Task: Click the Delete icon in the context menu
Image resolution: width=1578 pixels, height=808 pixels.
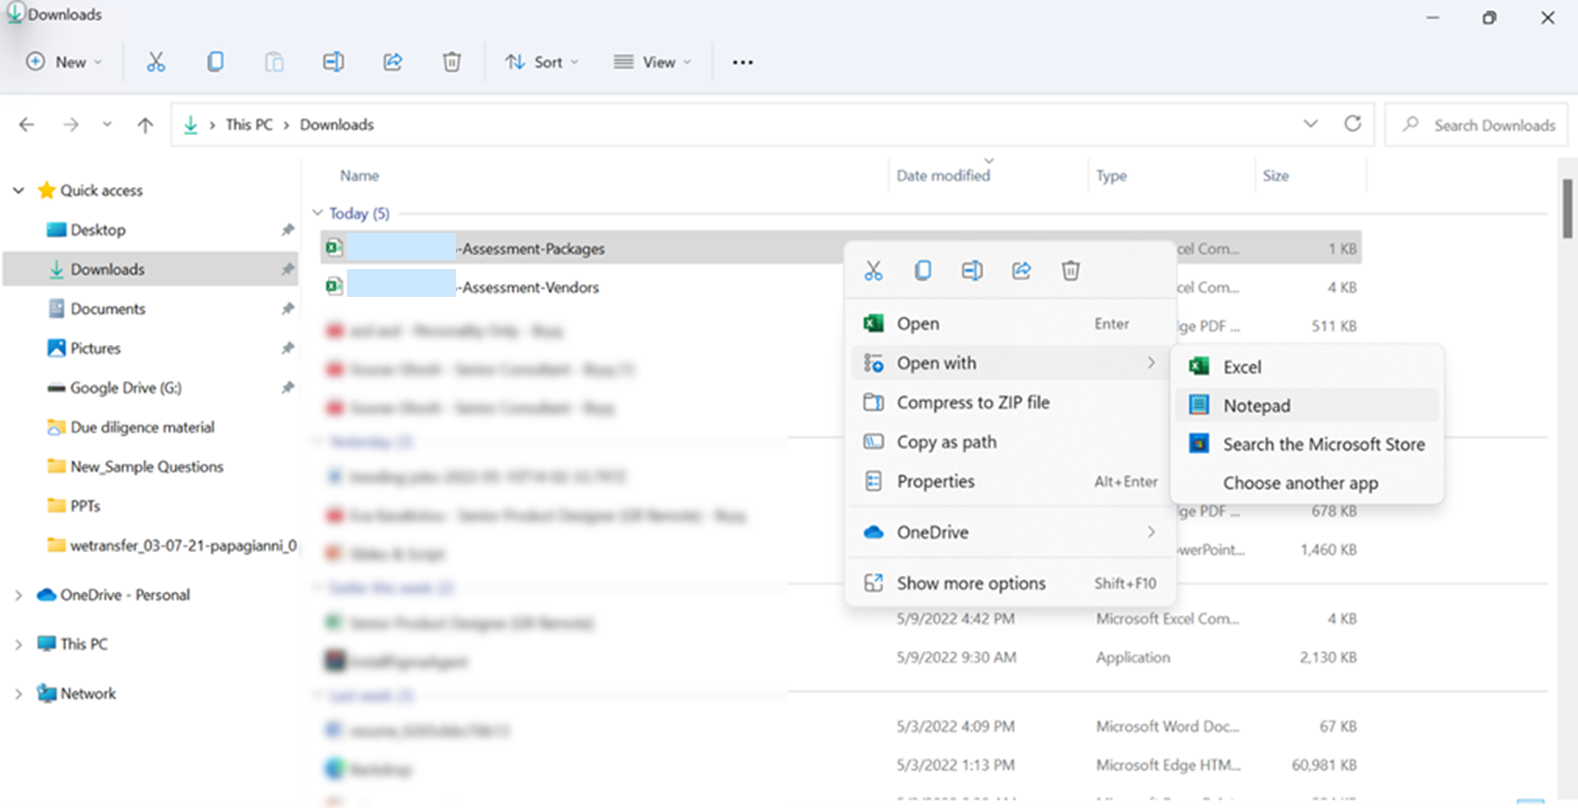Action: coord(1070,270)
